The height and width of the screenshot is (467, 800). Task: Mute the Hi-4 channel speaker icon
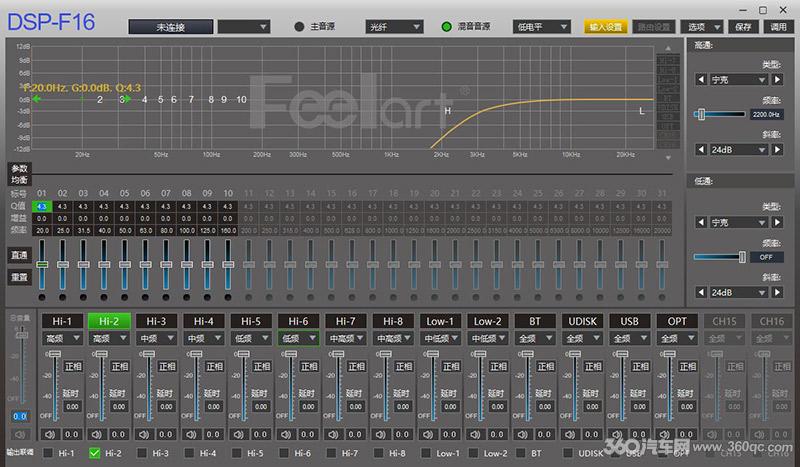pos(191,434)
